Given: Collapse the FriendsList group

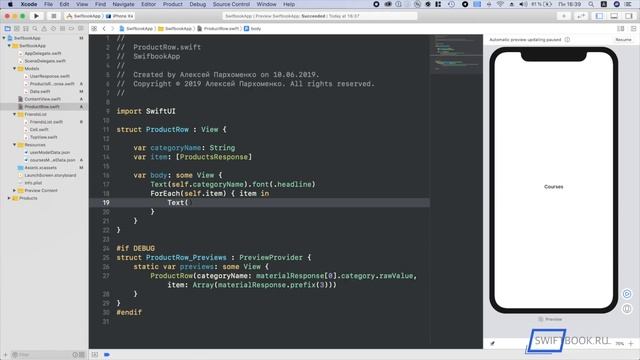Looking at the screenshot, I should [15, 114].
